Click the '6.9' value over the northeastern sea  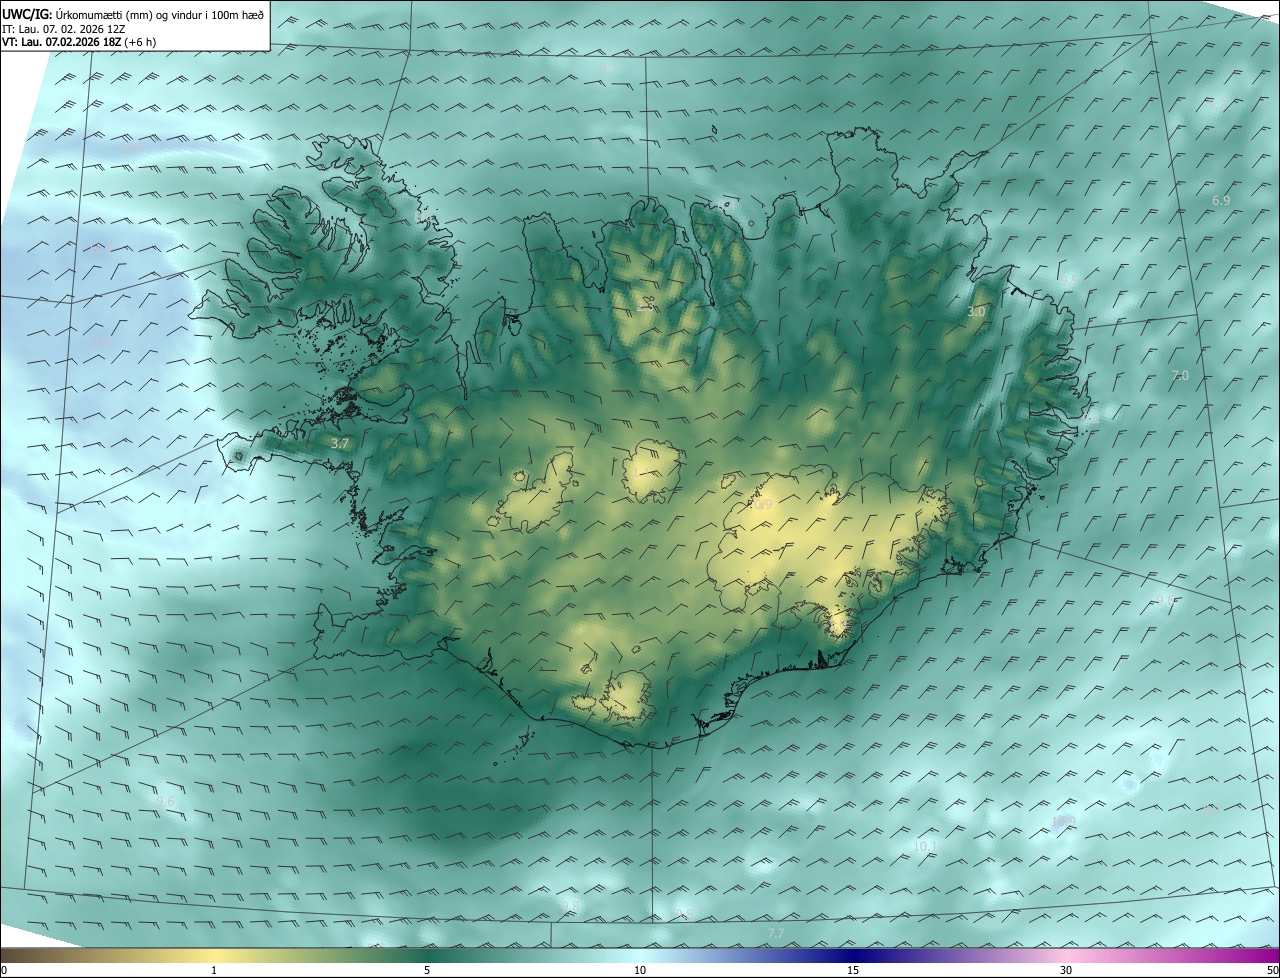click(x=1220, y=201)
